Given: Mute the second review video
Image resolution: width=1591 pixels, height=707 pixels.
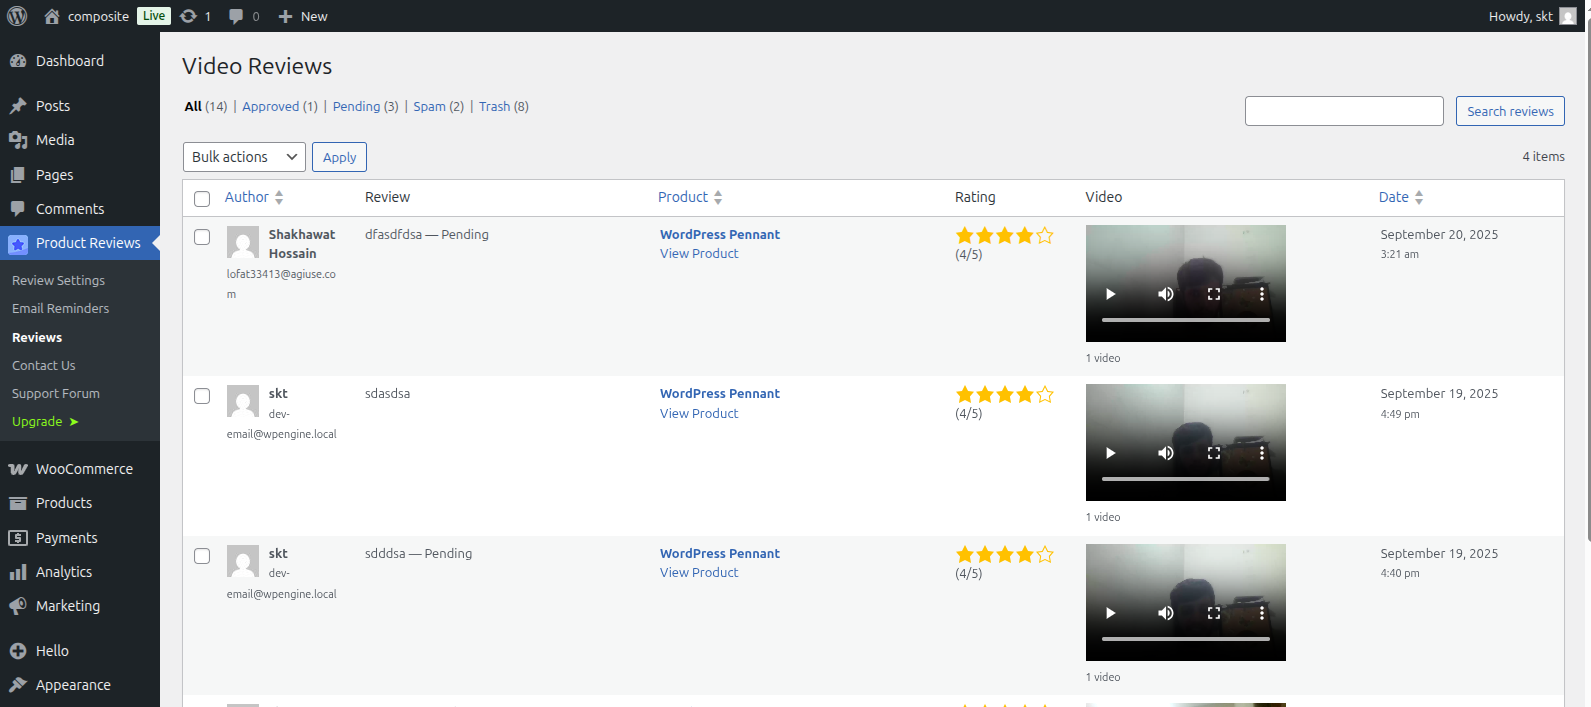Looking at the screenshot, I should tap(1166, 453).
